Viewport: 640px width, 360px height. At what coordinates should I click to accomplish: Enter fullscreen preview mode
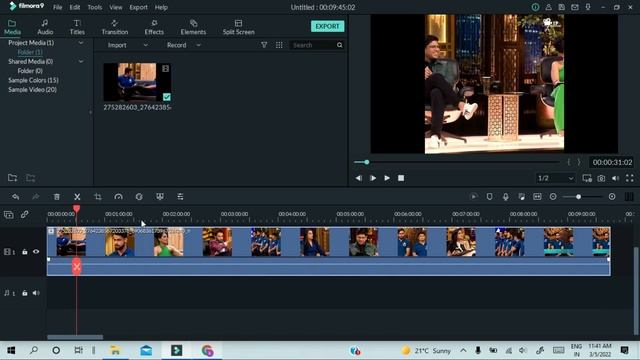click(x=630, y=178)
